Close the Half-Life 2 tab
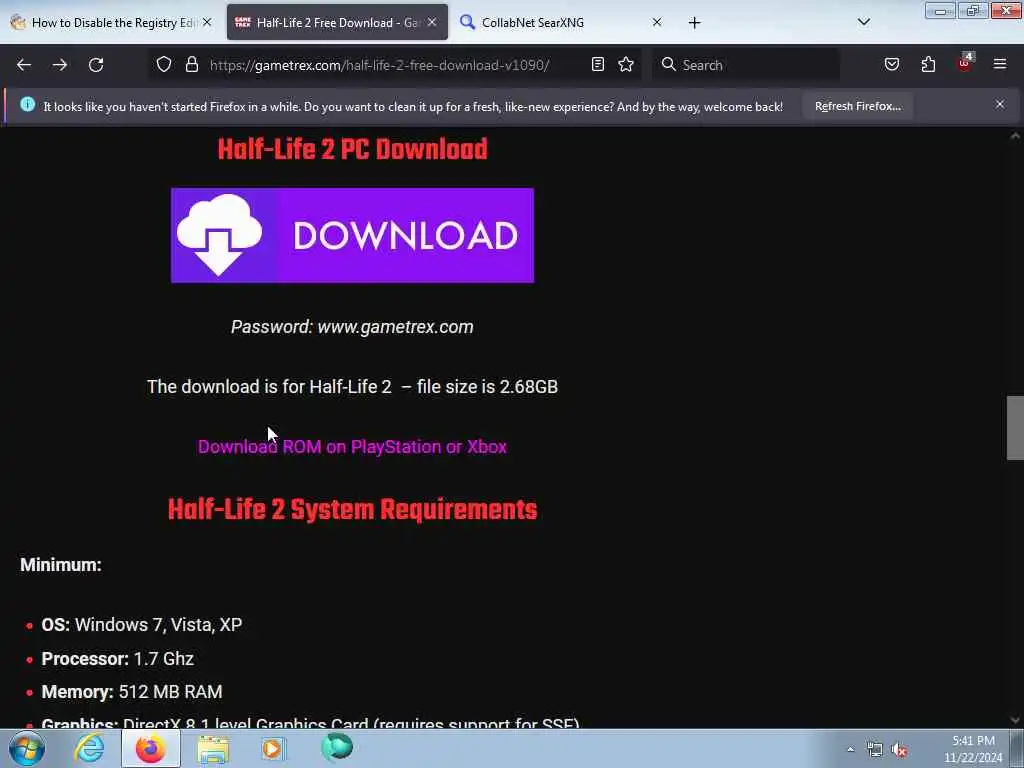 [x=432, y=22]
